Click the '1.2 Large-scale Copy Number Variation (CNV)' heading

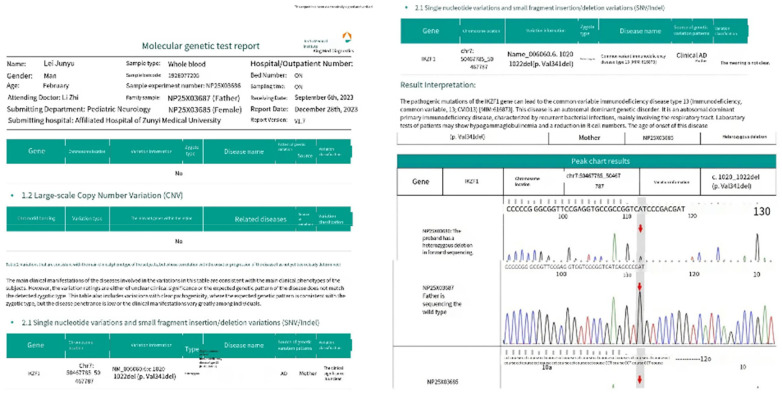pos(102,196)
